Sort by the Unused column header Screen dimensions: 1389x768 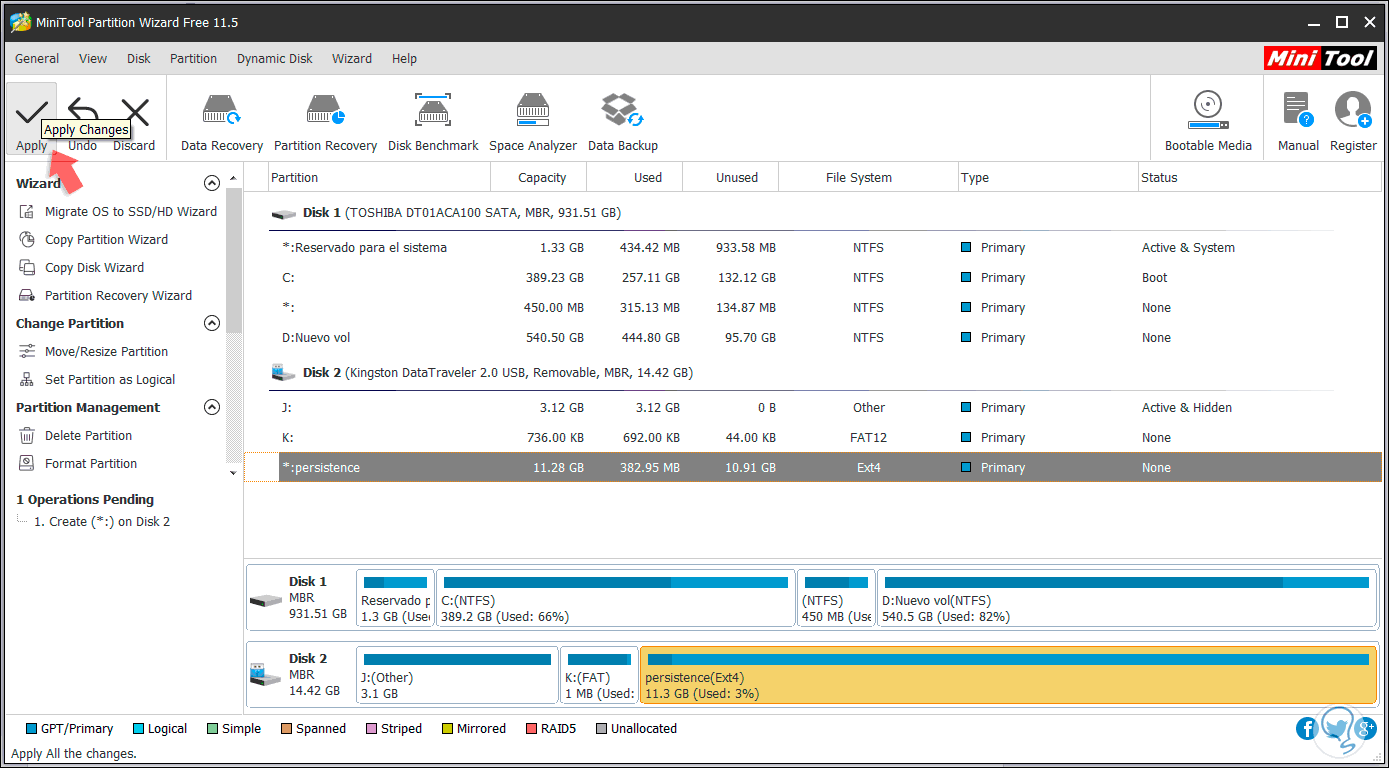tap(730, 177)
